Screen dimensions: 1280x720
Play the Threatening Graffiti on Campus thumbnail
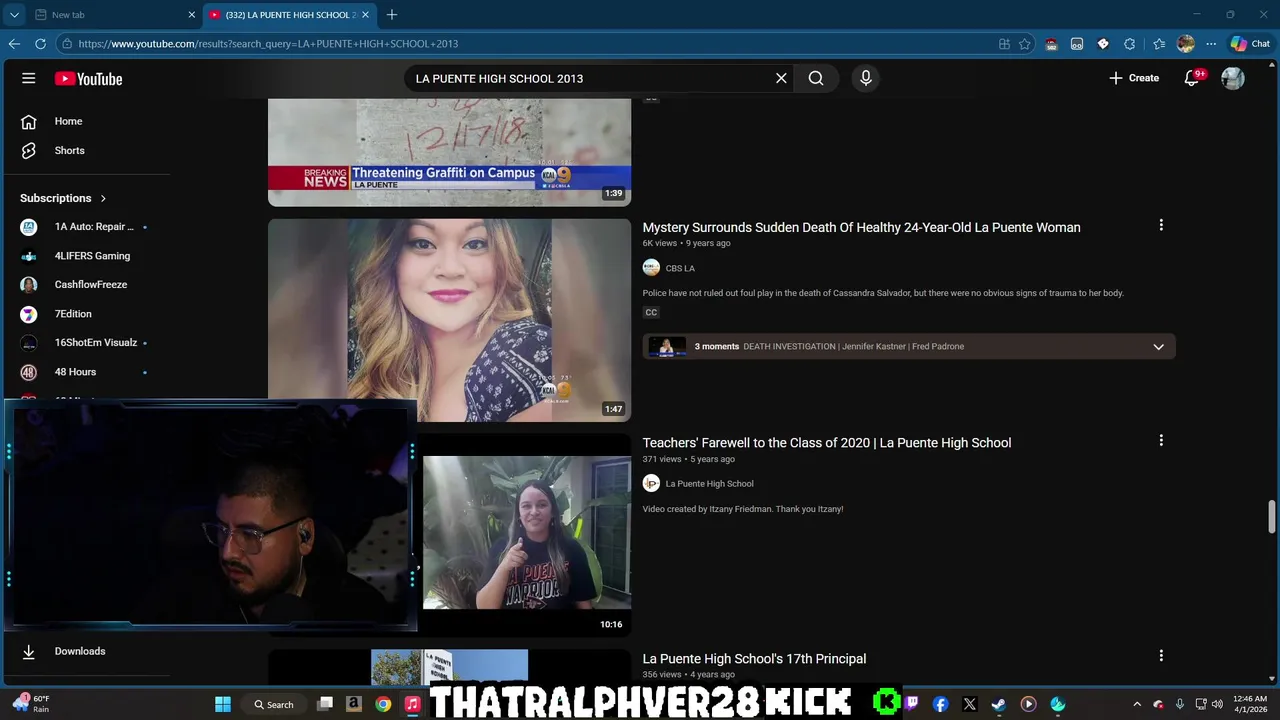click(449, 153)
